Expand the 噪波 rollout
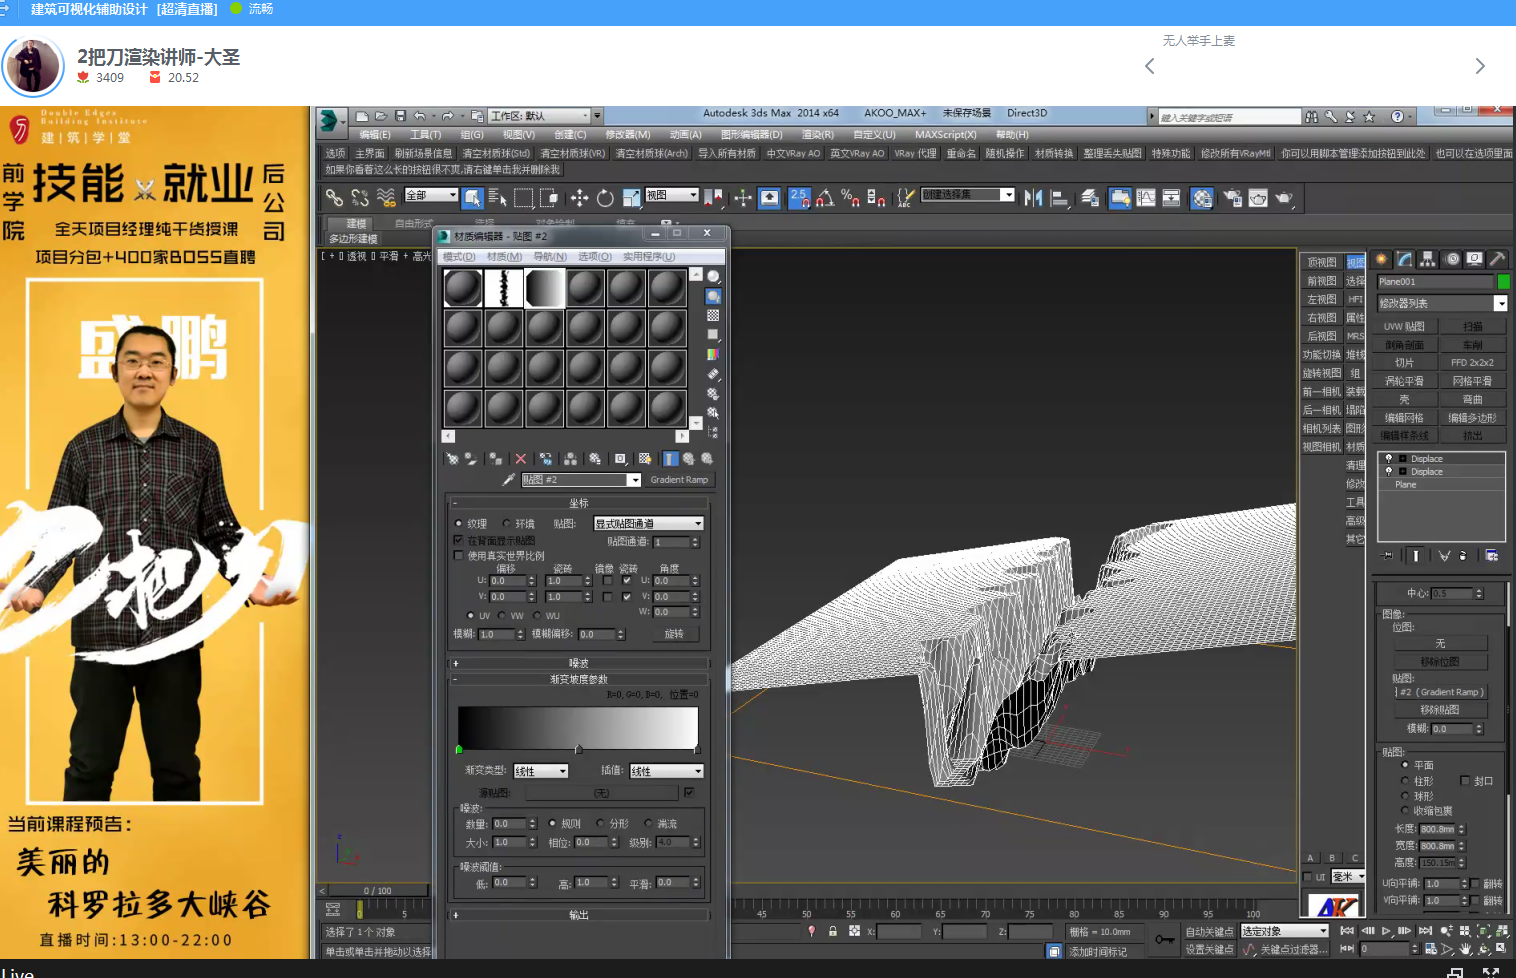 578,663
